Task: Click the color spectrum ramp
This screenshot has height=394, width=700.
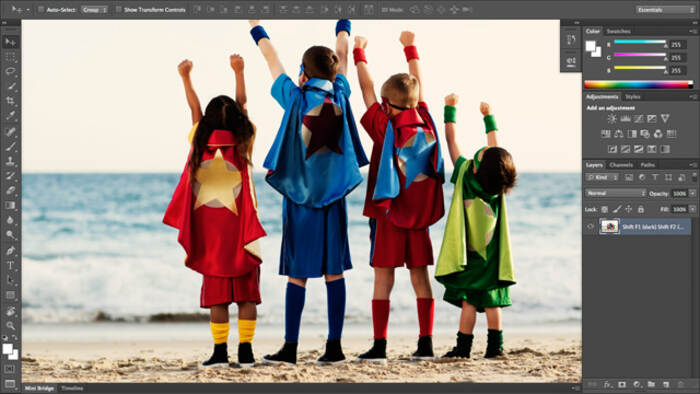Action: click(639, 84)
